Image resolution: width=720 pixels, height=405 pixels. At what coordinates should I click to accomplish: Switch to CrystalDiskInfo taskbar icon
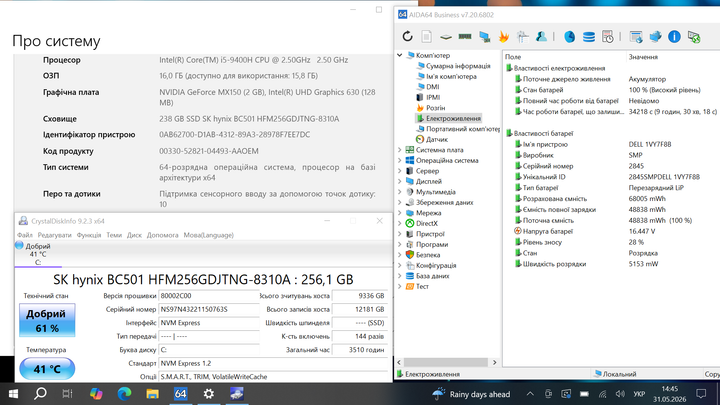[x=237, y=394]
